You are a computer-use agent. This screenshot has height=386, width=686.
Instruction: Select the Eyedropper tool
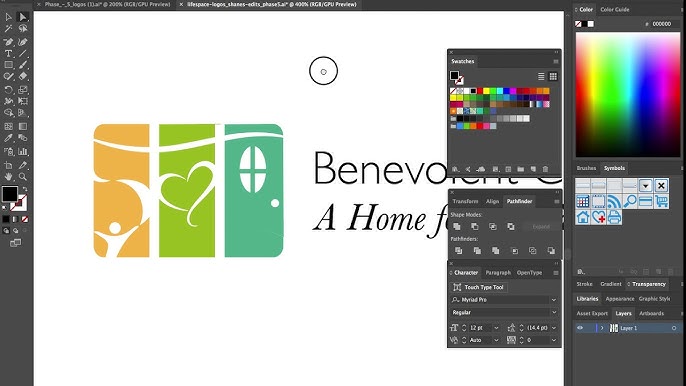(x=8, y=138)
